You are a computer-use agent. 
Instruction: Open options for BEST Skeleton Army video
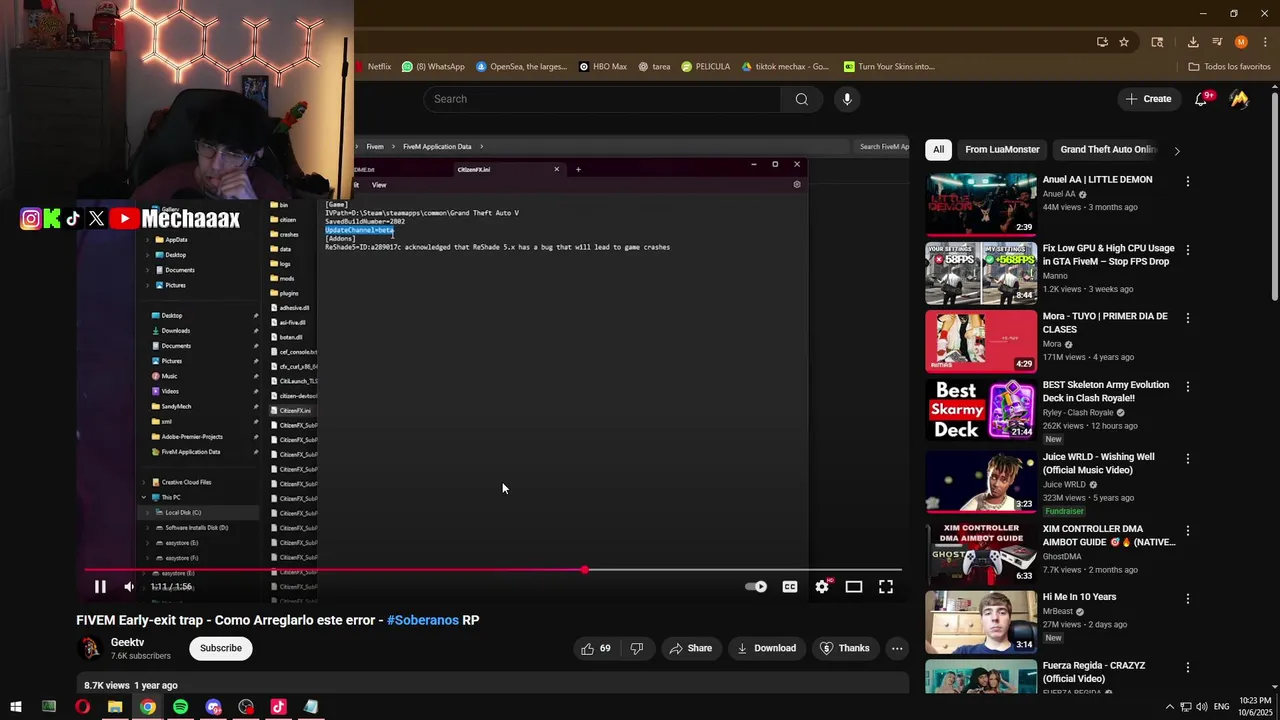pyautogui.click(x=1188, y=386)
